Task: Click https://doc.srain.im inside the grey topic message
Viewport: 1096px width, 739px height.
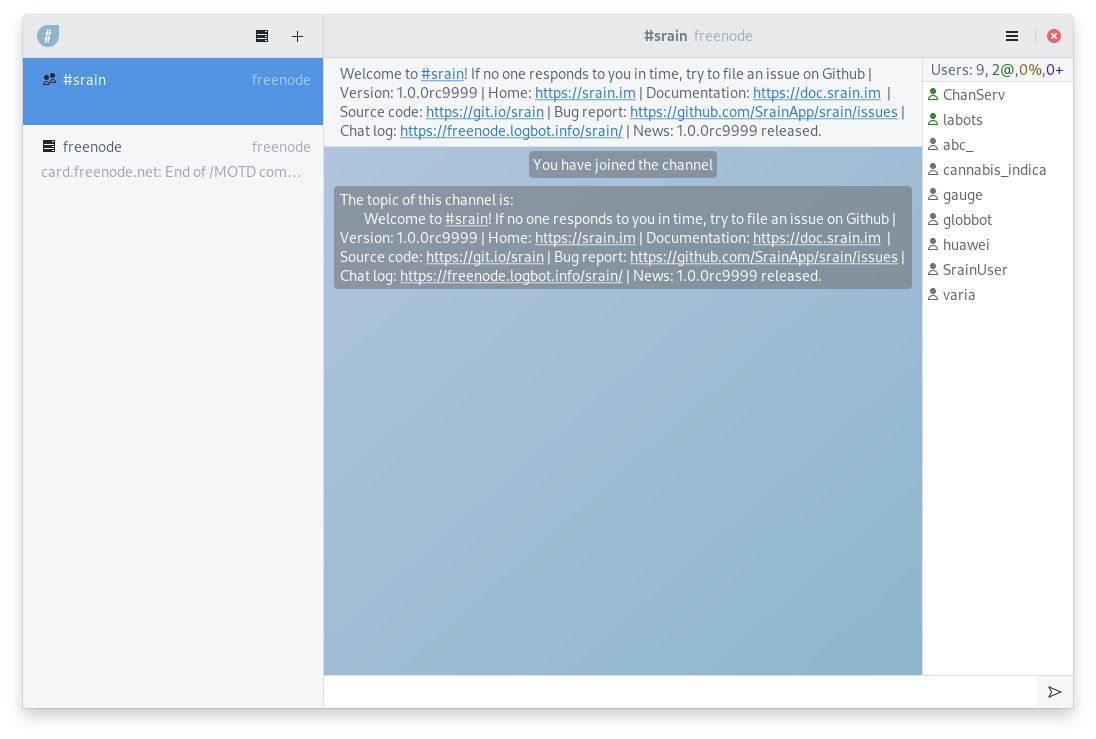Action: point(816,238)
